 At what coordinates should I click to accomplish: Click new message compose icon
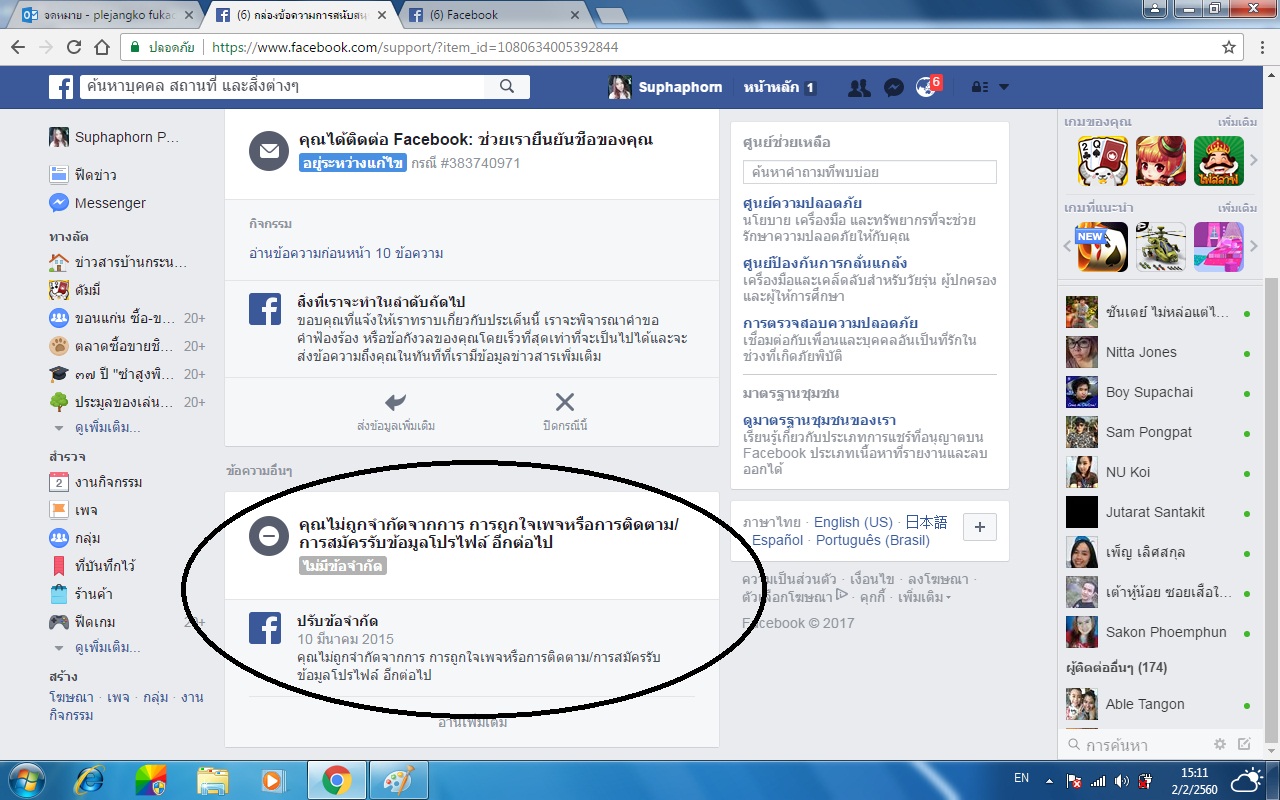1244,744
